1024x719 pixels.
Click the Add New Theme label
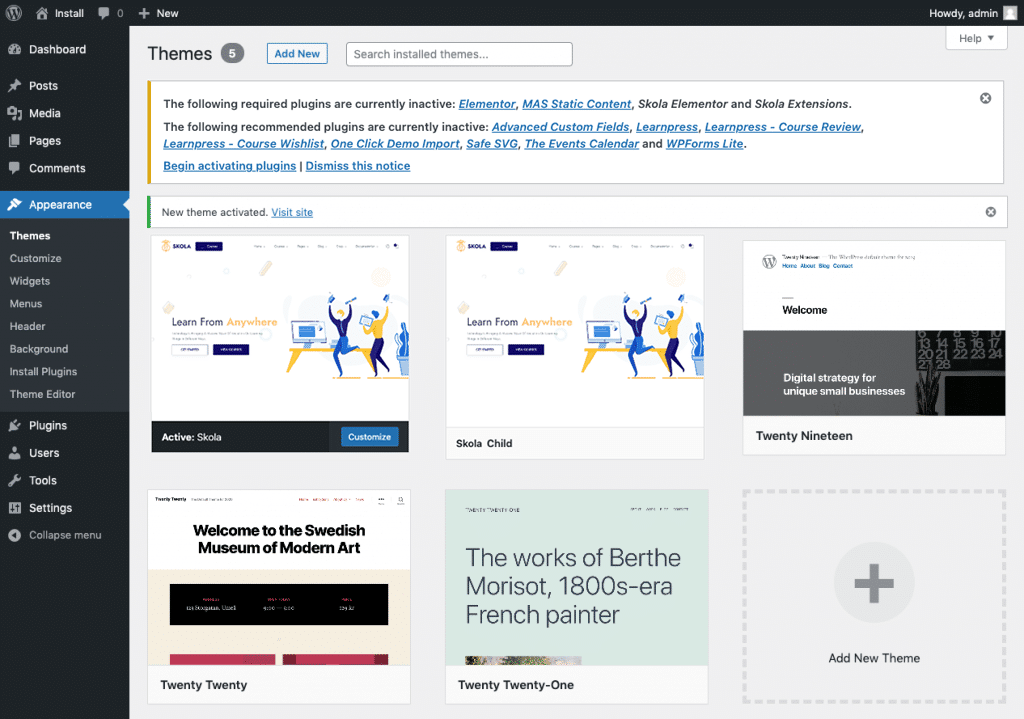click(874, 658)
